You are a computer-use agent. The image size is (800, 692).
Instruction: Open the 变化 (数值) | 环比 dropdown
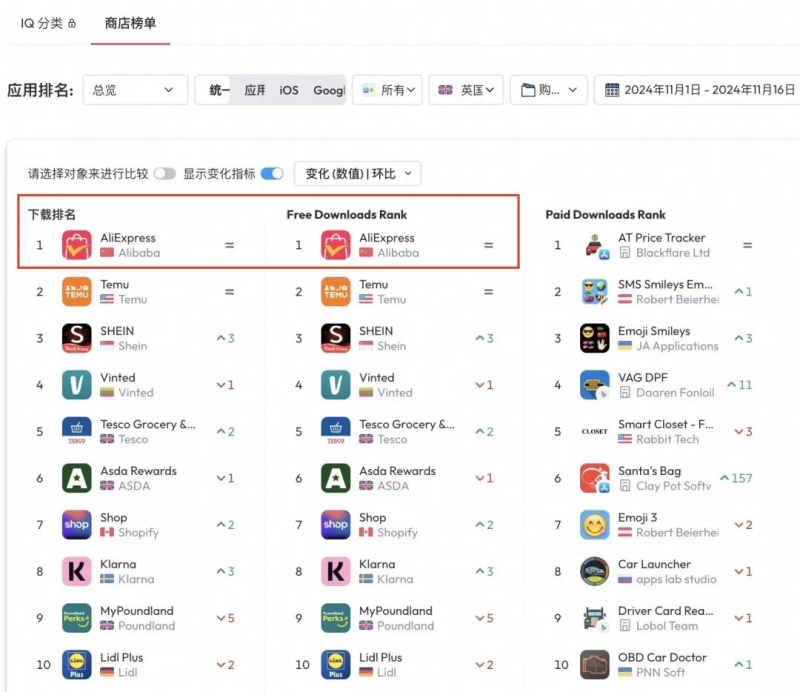357,174
